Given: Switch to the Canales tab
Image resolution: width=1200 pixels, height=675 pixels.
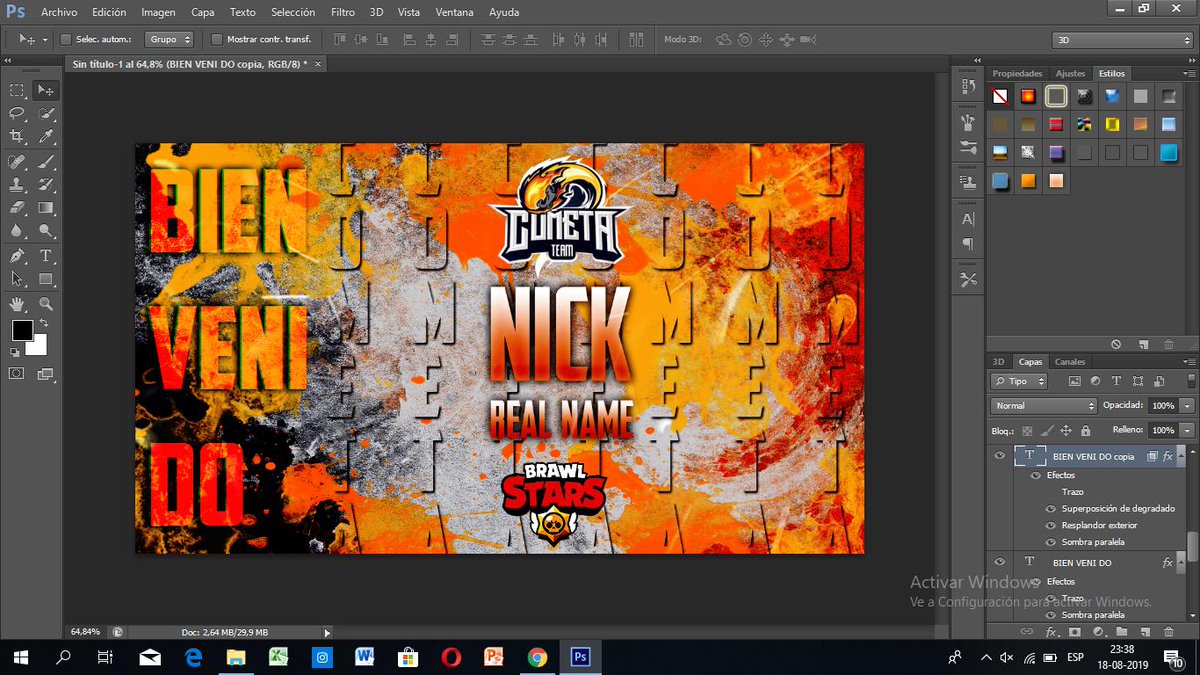Looking at the screenshot, I should pos(1070,362).
